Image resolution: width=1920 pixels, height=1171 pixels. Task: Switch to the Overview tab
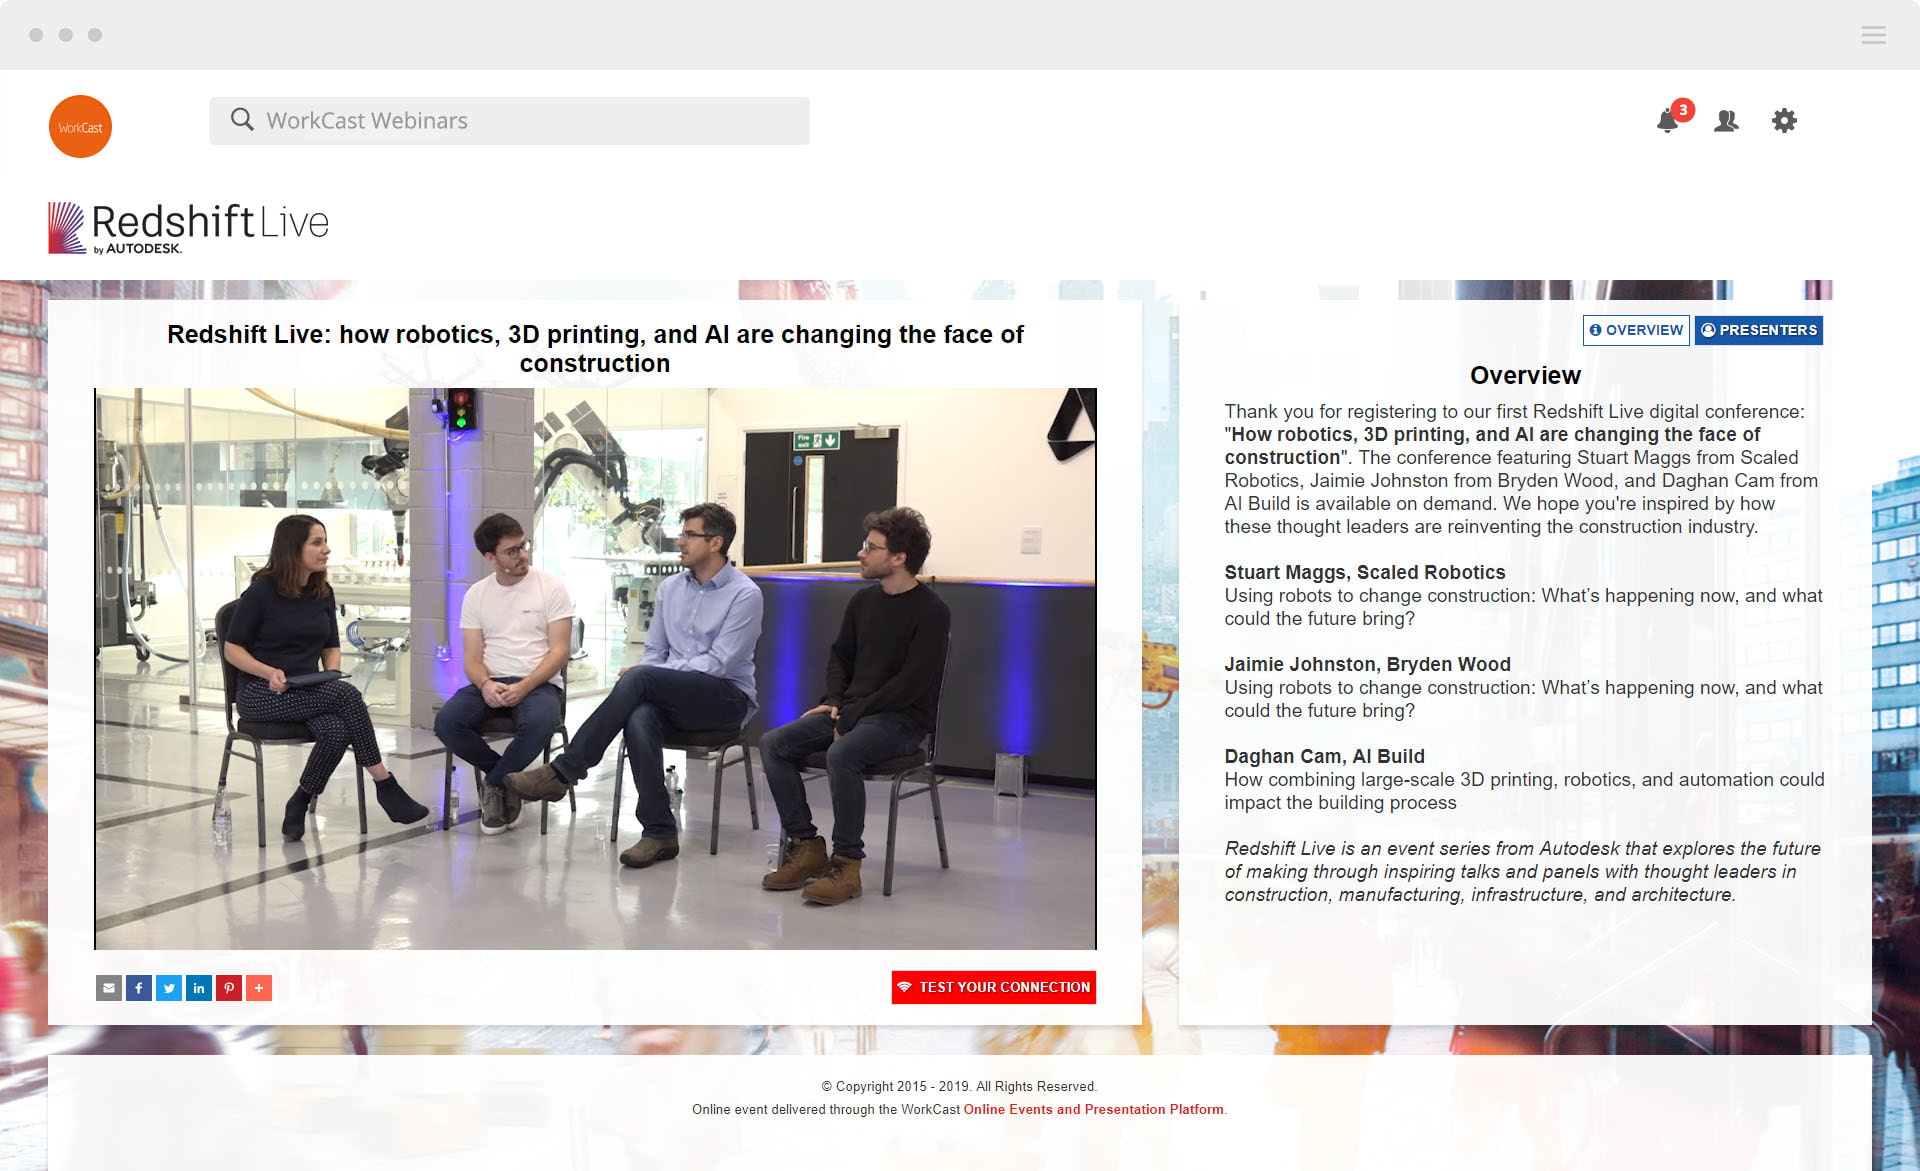coord(1636,330)
